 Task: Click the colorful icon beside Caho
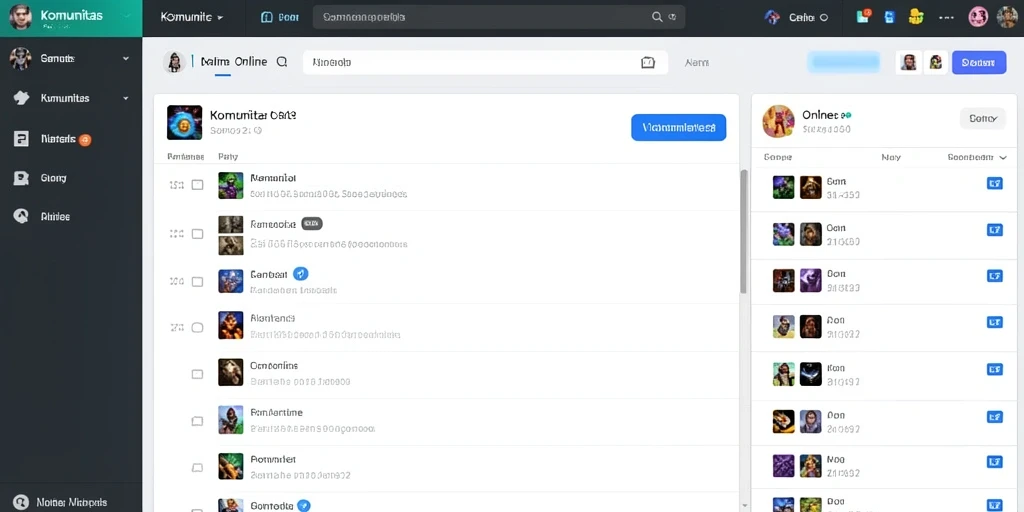click(x=772, y=18)
